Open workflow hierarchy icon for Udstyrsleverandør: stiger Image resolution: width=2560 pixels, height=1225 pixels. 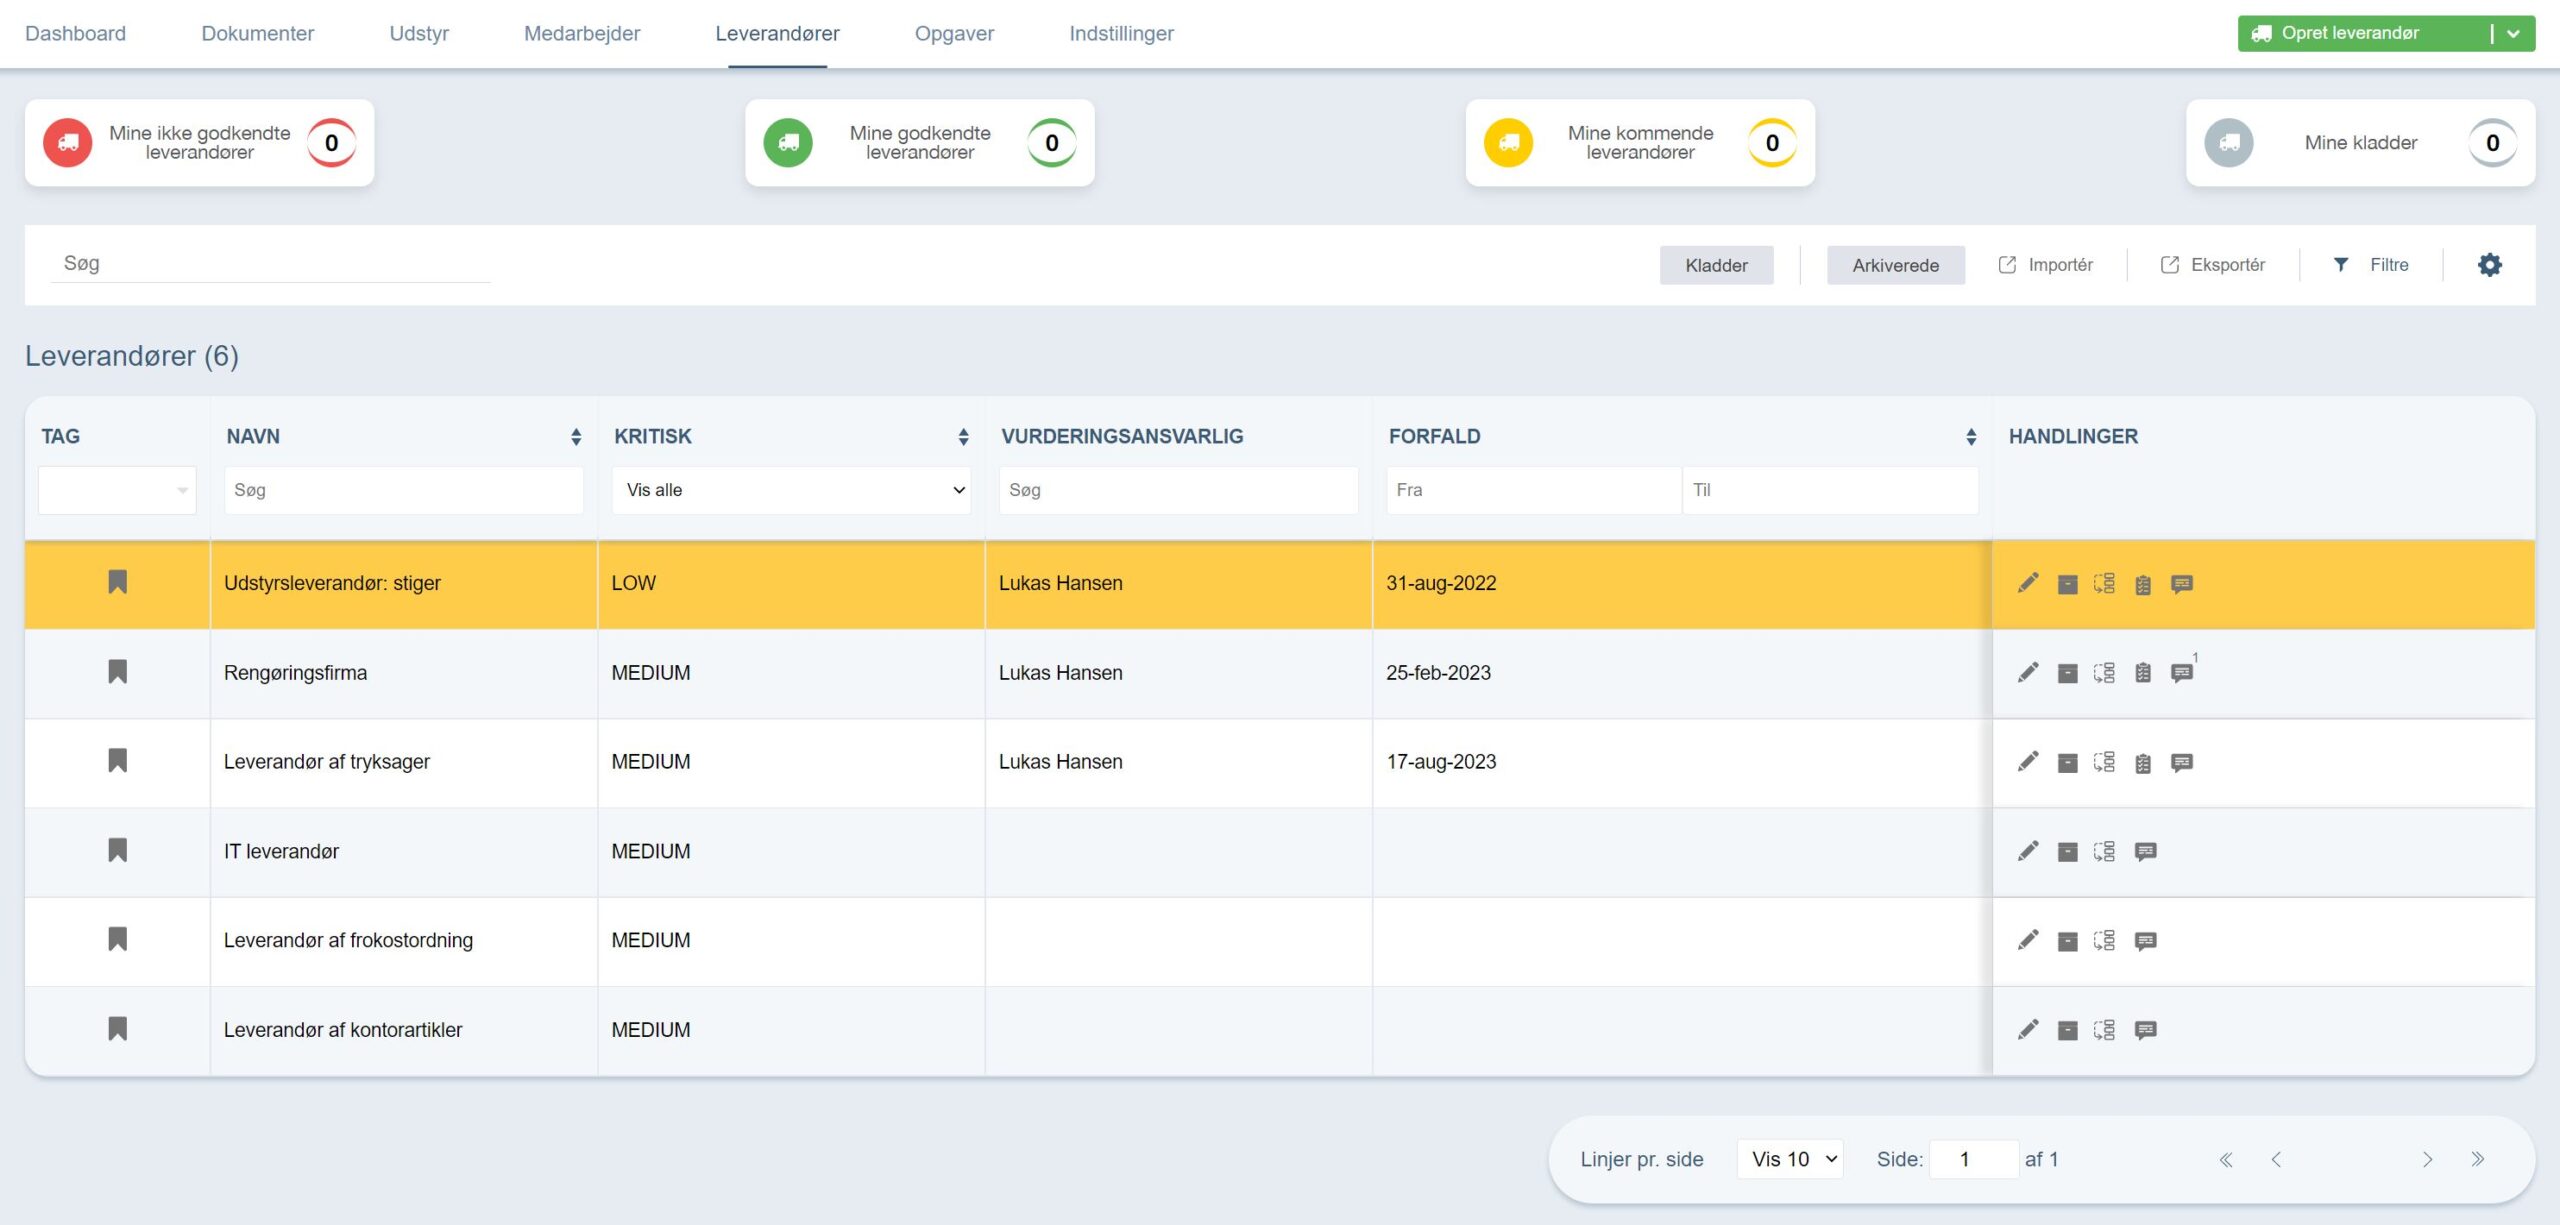(2104, 583)
